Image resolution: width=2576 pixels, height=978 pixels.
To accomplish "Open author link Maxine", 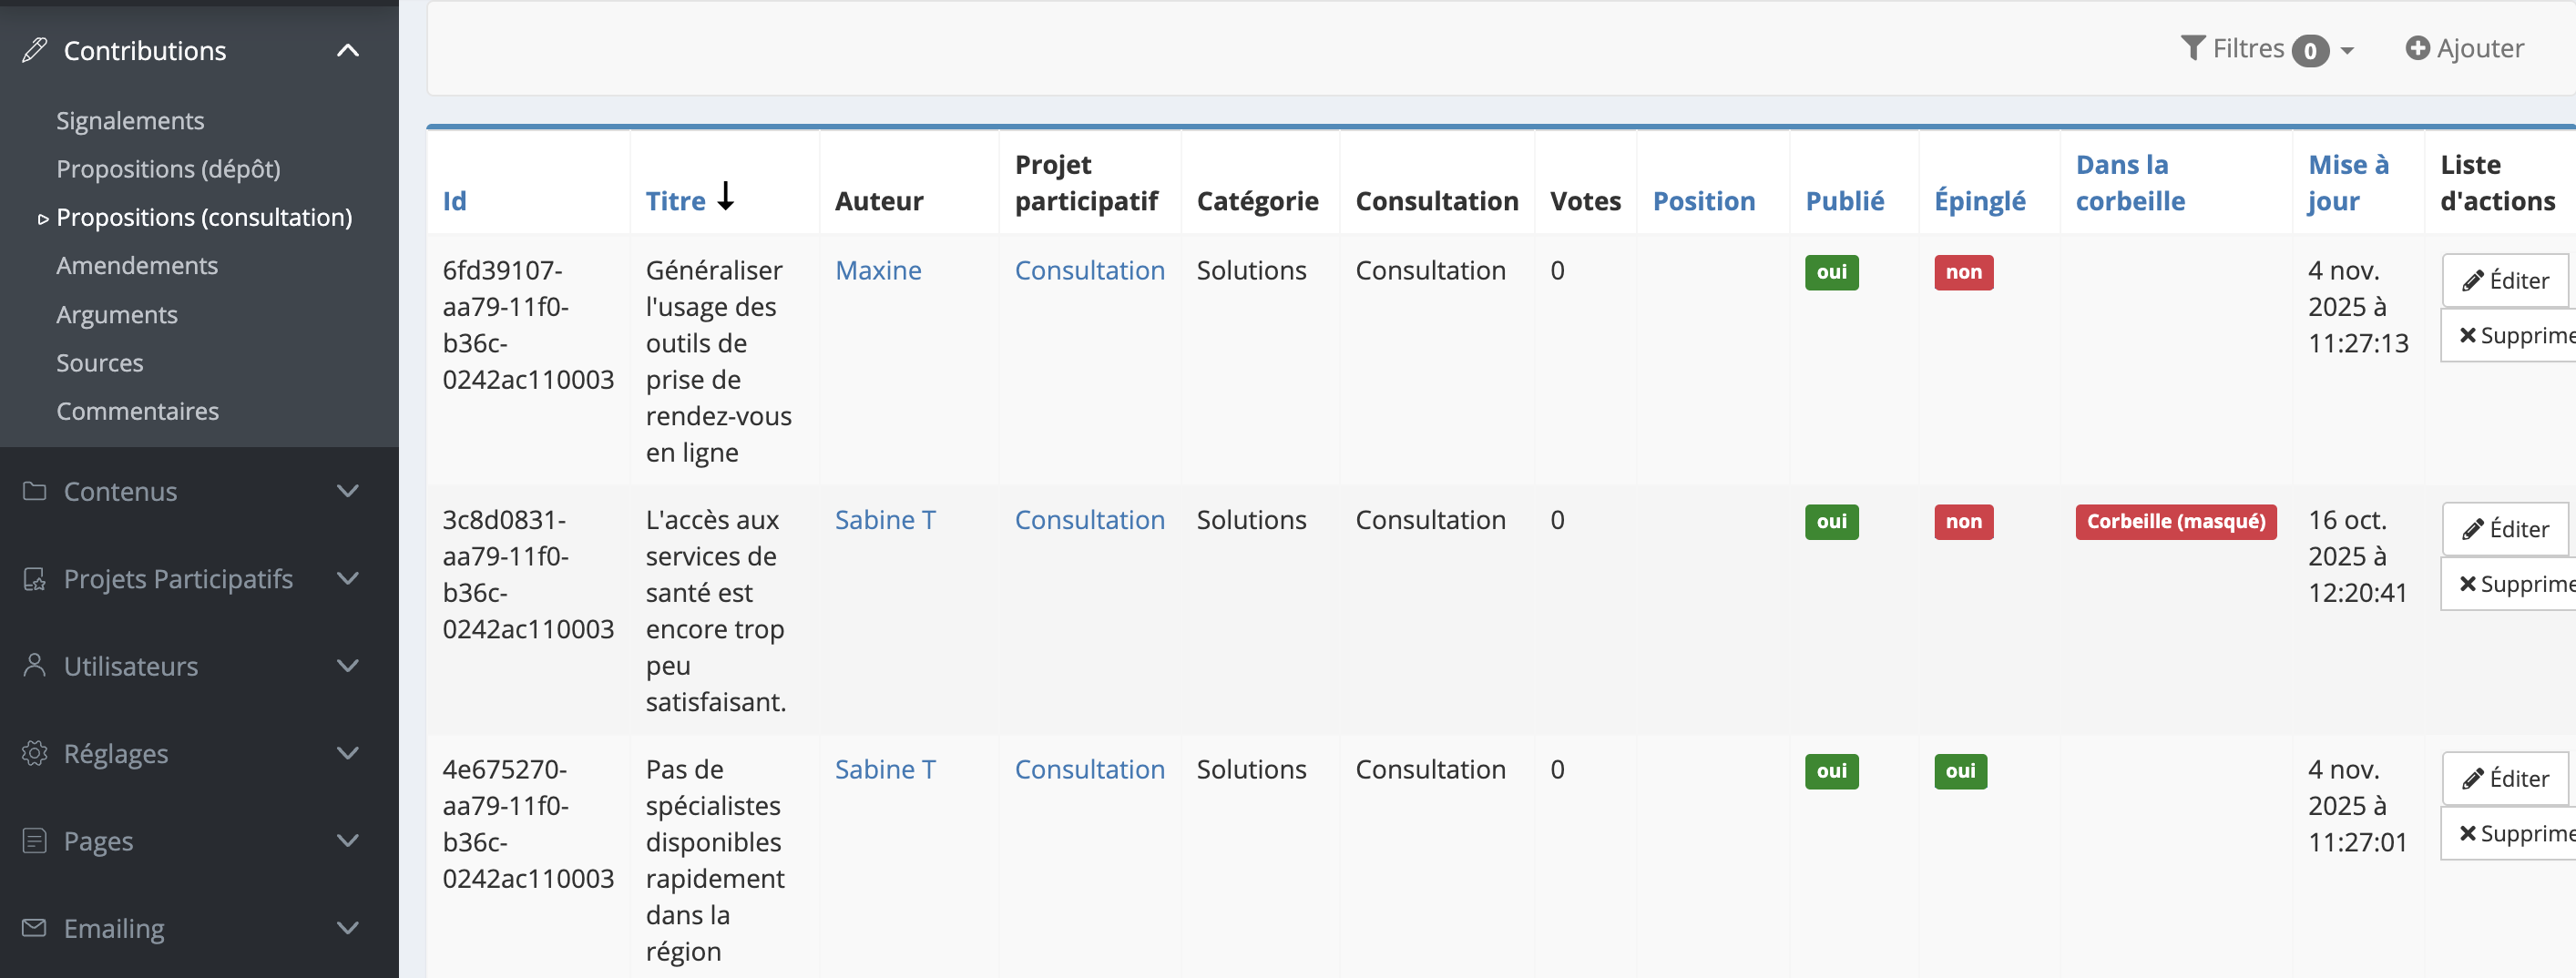I will 878,270.
